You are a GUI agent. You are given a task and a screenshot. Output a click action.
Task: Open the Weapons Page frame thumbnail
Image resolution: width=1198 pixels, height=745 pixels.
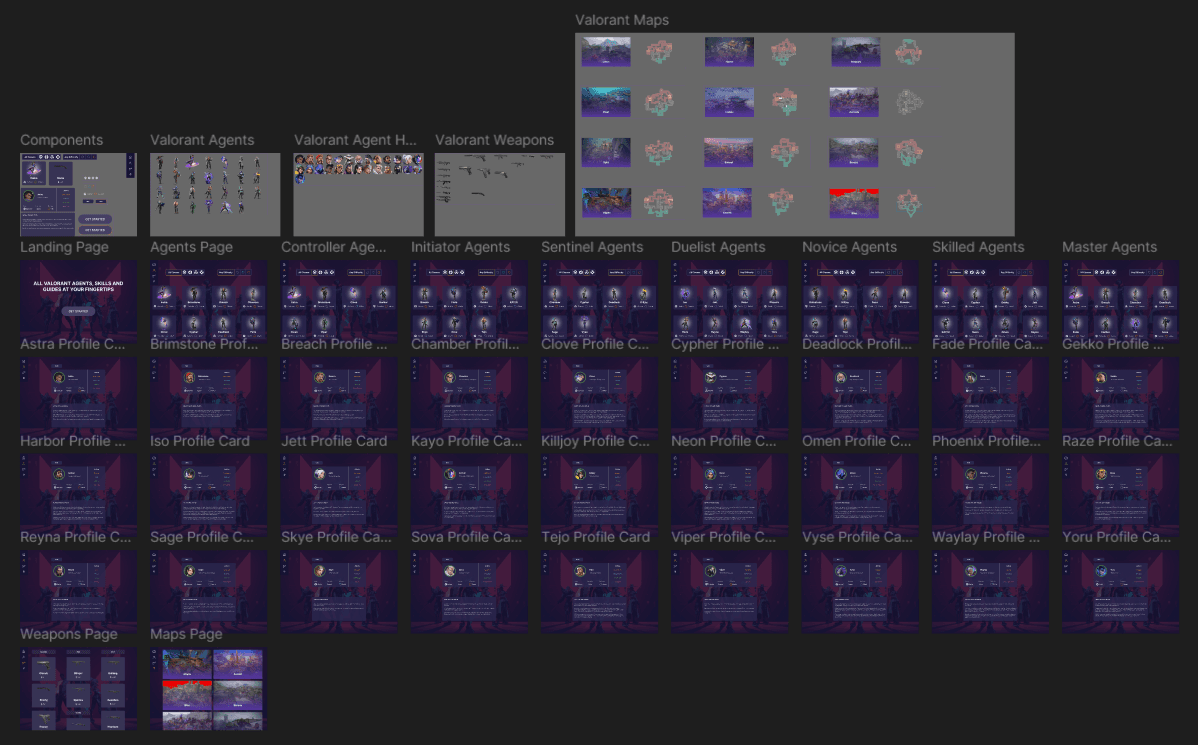pyautogui.click(x=79, y=688)
